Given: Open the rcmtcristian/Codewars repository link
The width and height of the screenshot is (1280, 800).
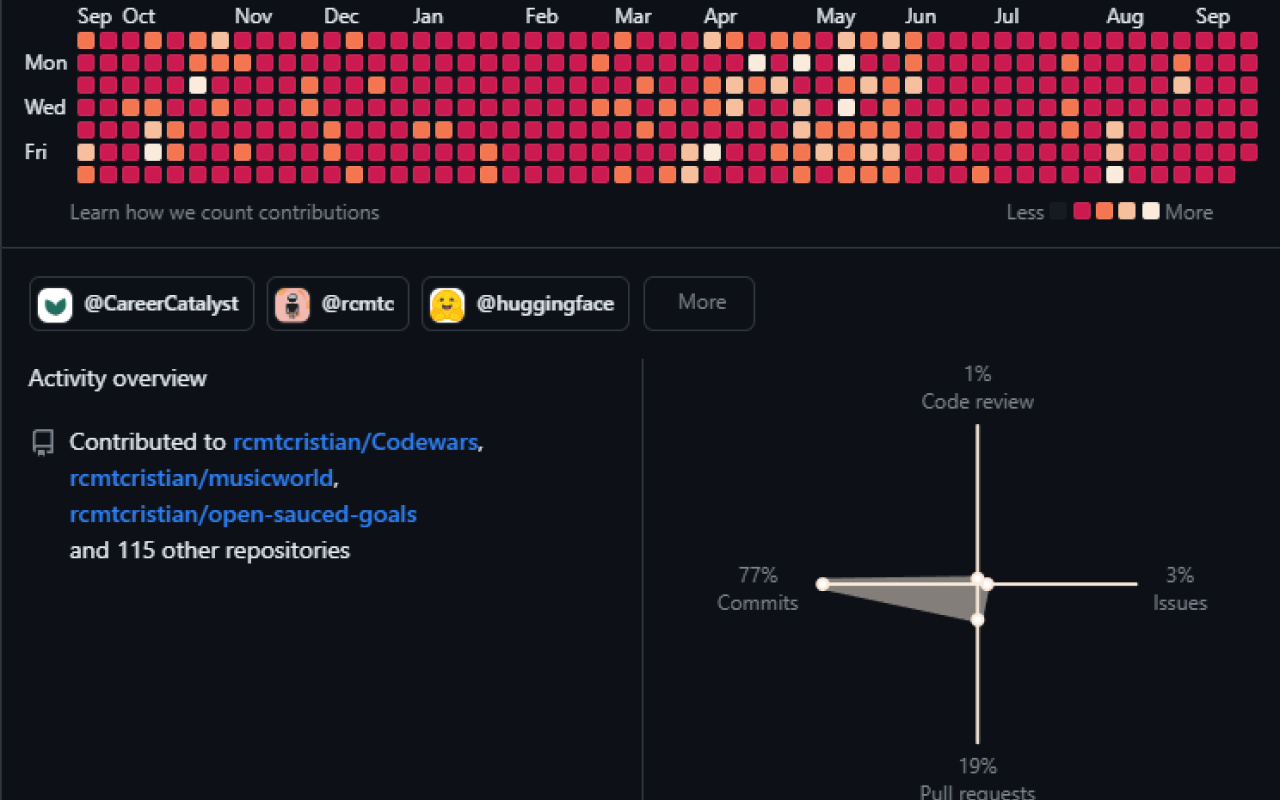Looking at the screenshot, I should (355, 442).
